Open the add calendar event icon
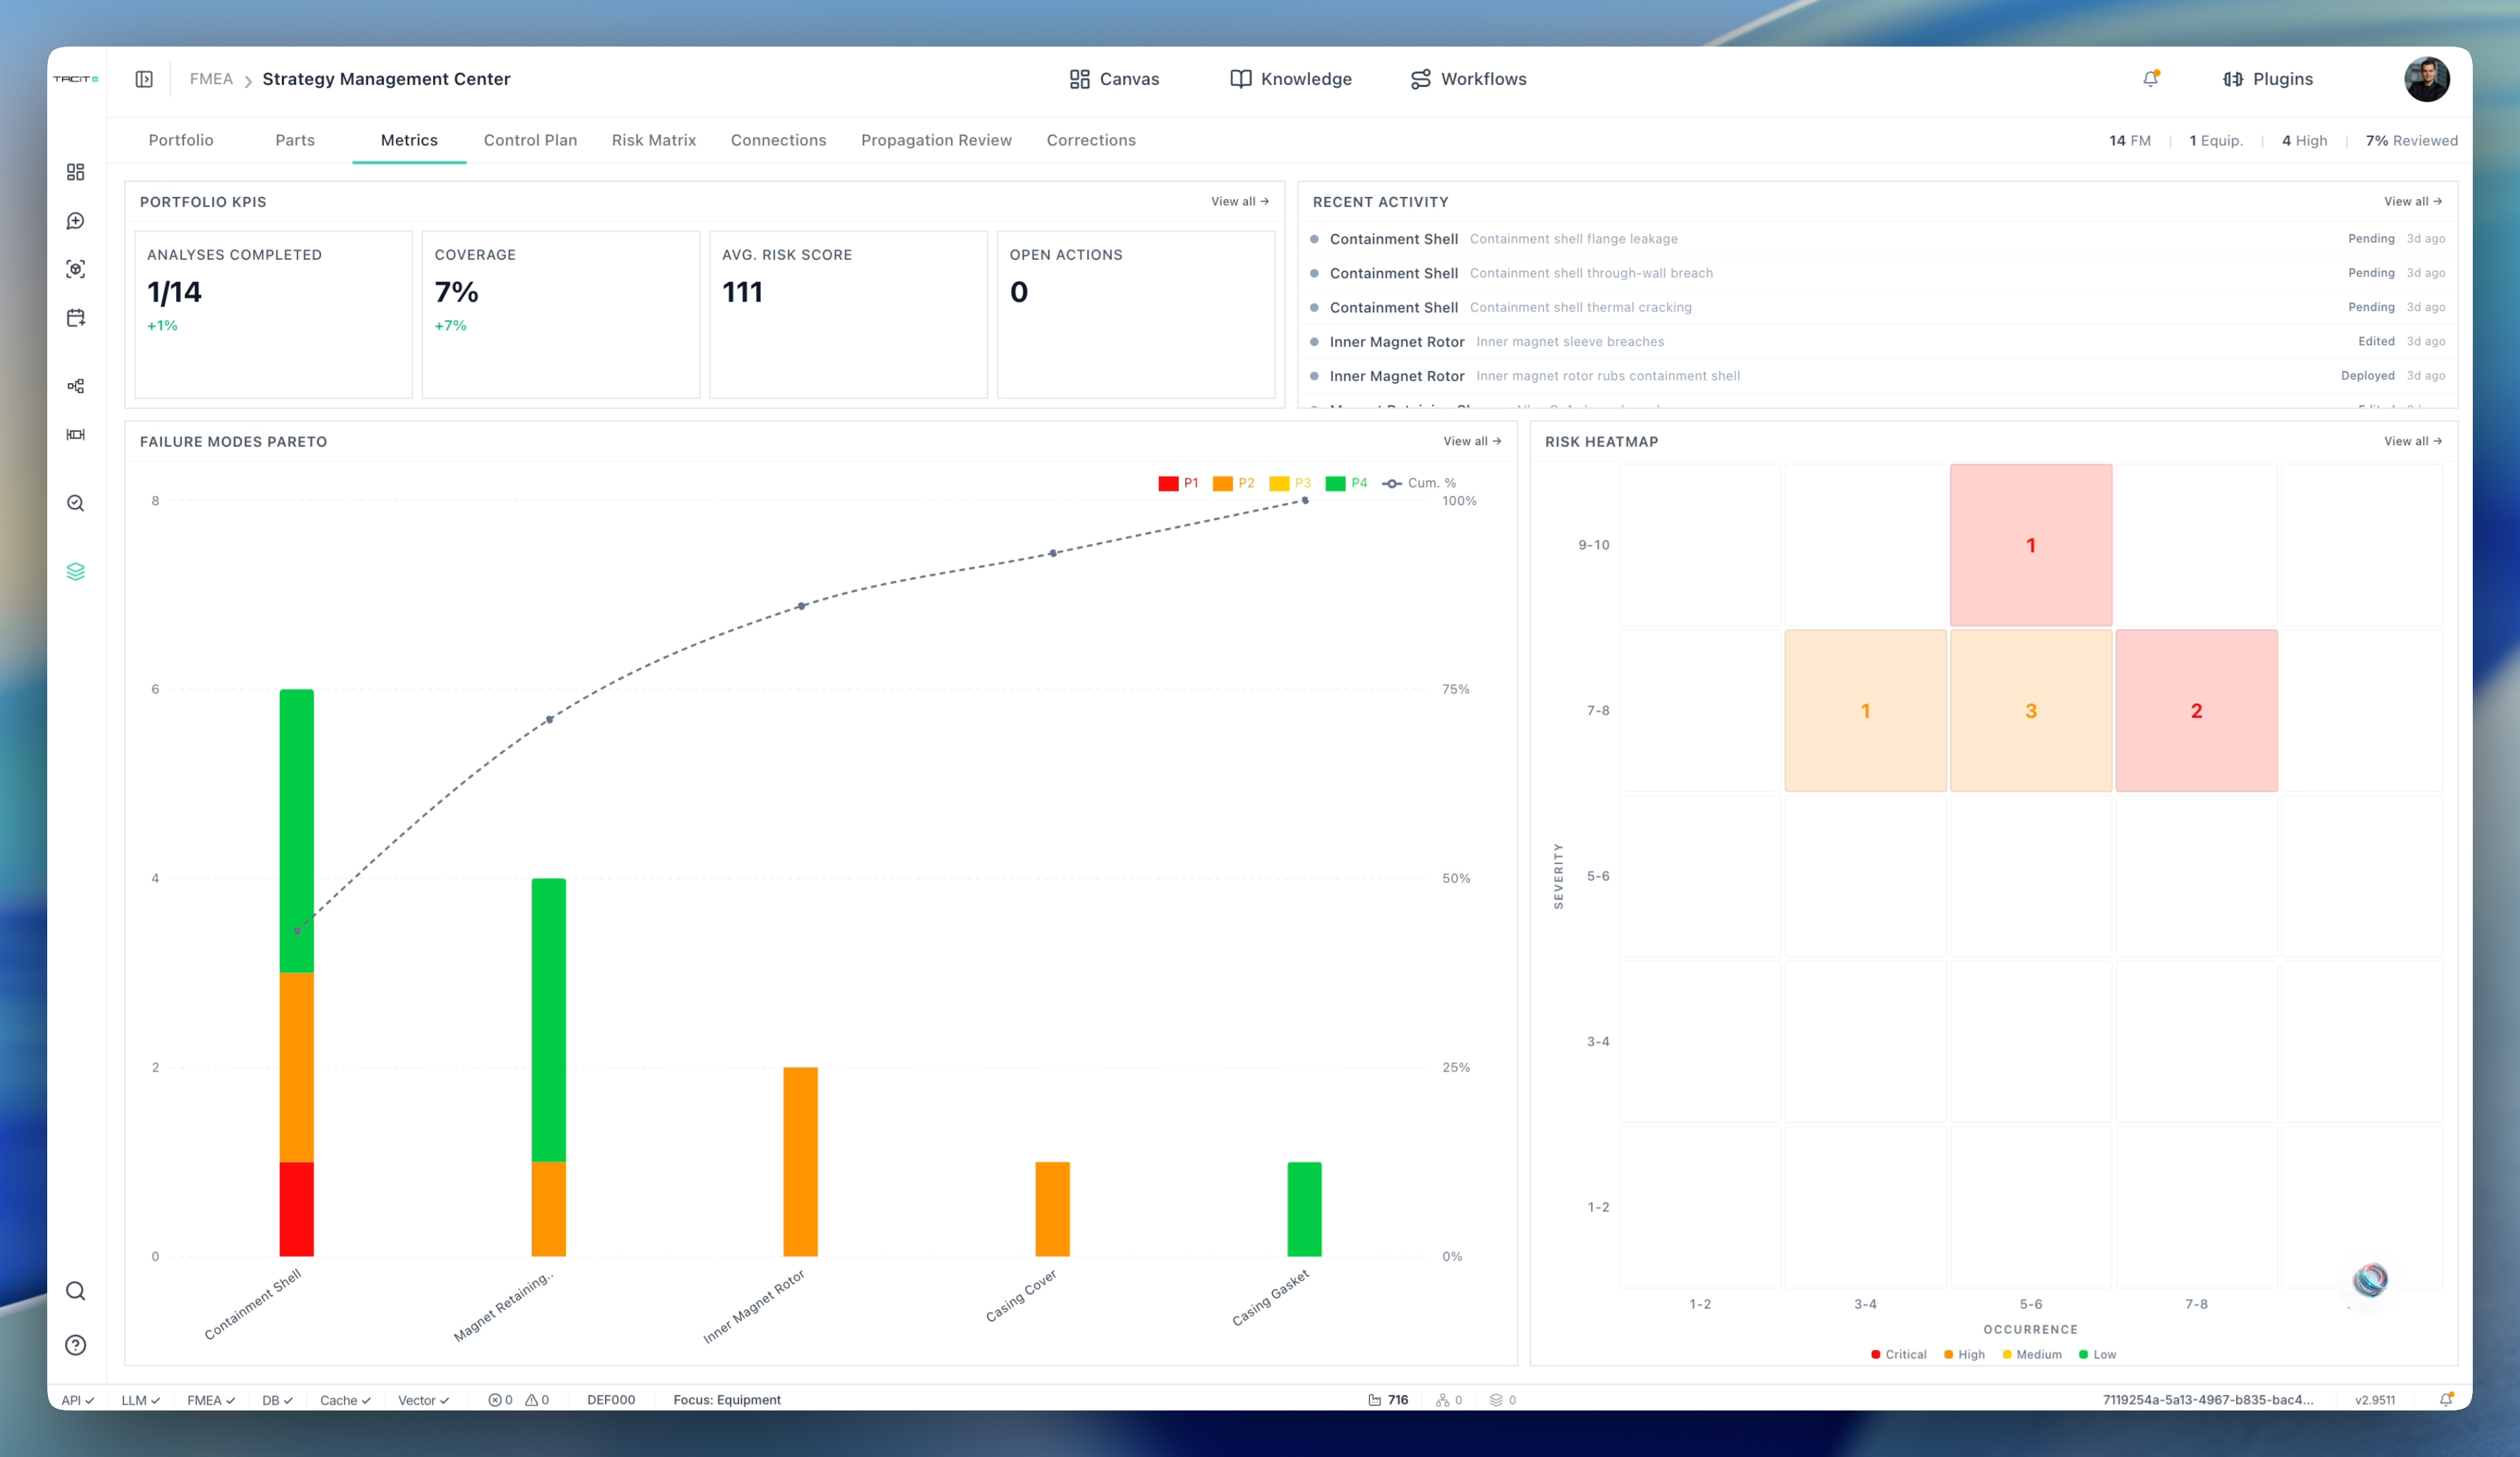Viewport: 2520px width, 1457px height. (x=75, y=318)
